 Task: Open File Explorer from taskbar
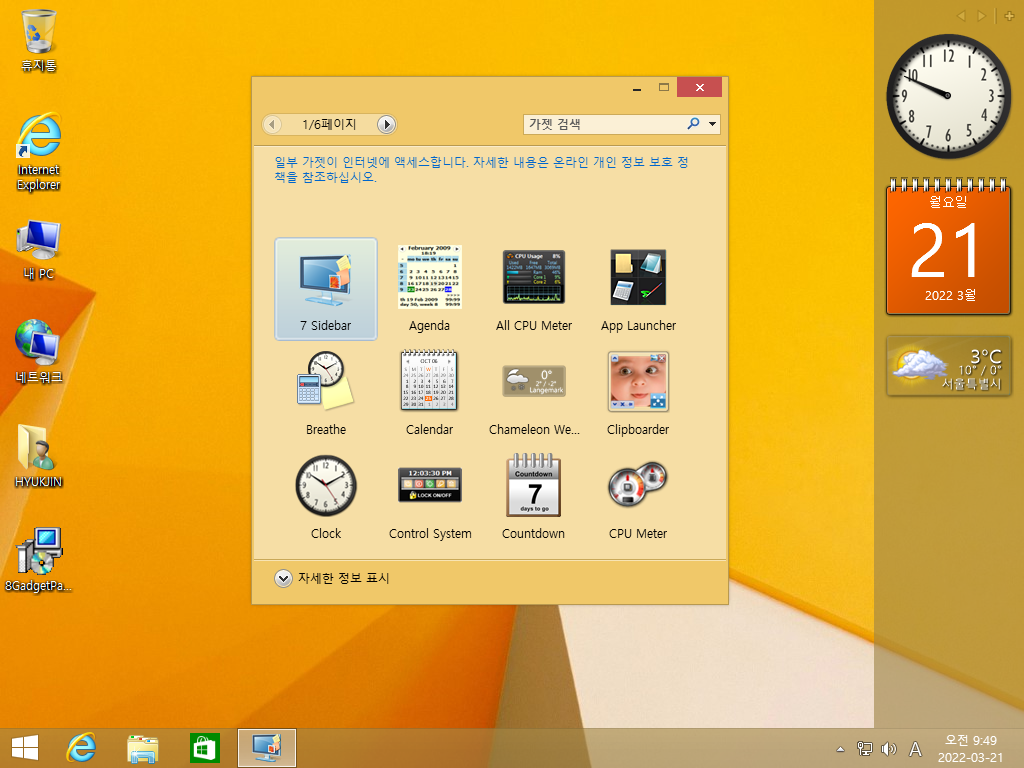pyautogui.click(x=142, y=748)
